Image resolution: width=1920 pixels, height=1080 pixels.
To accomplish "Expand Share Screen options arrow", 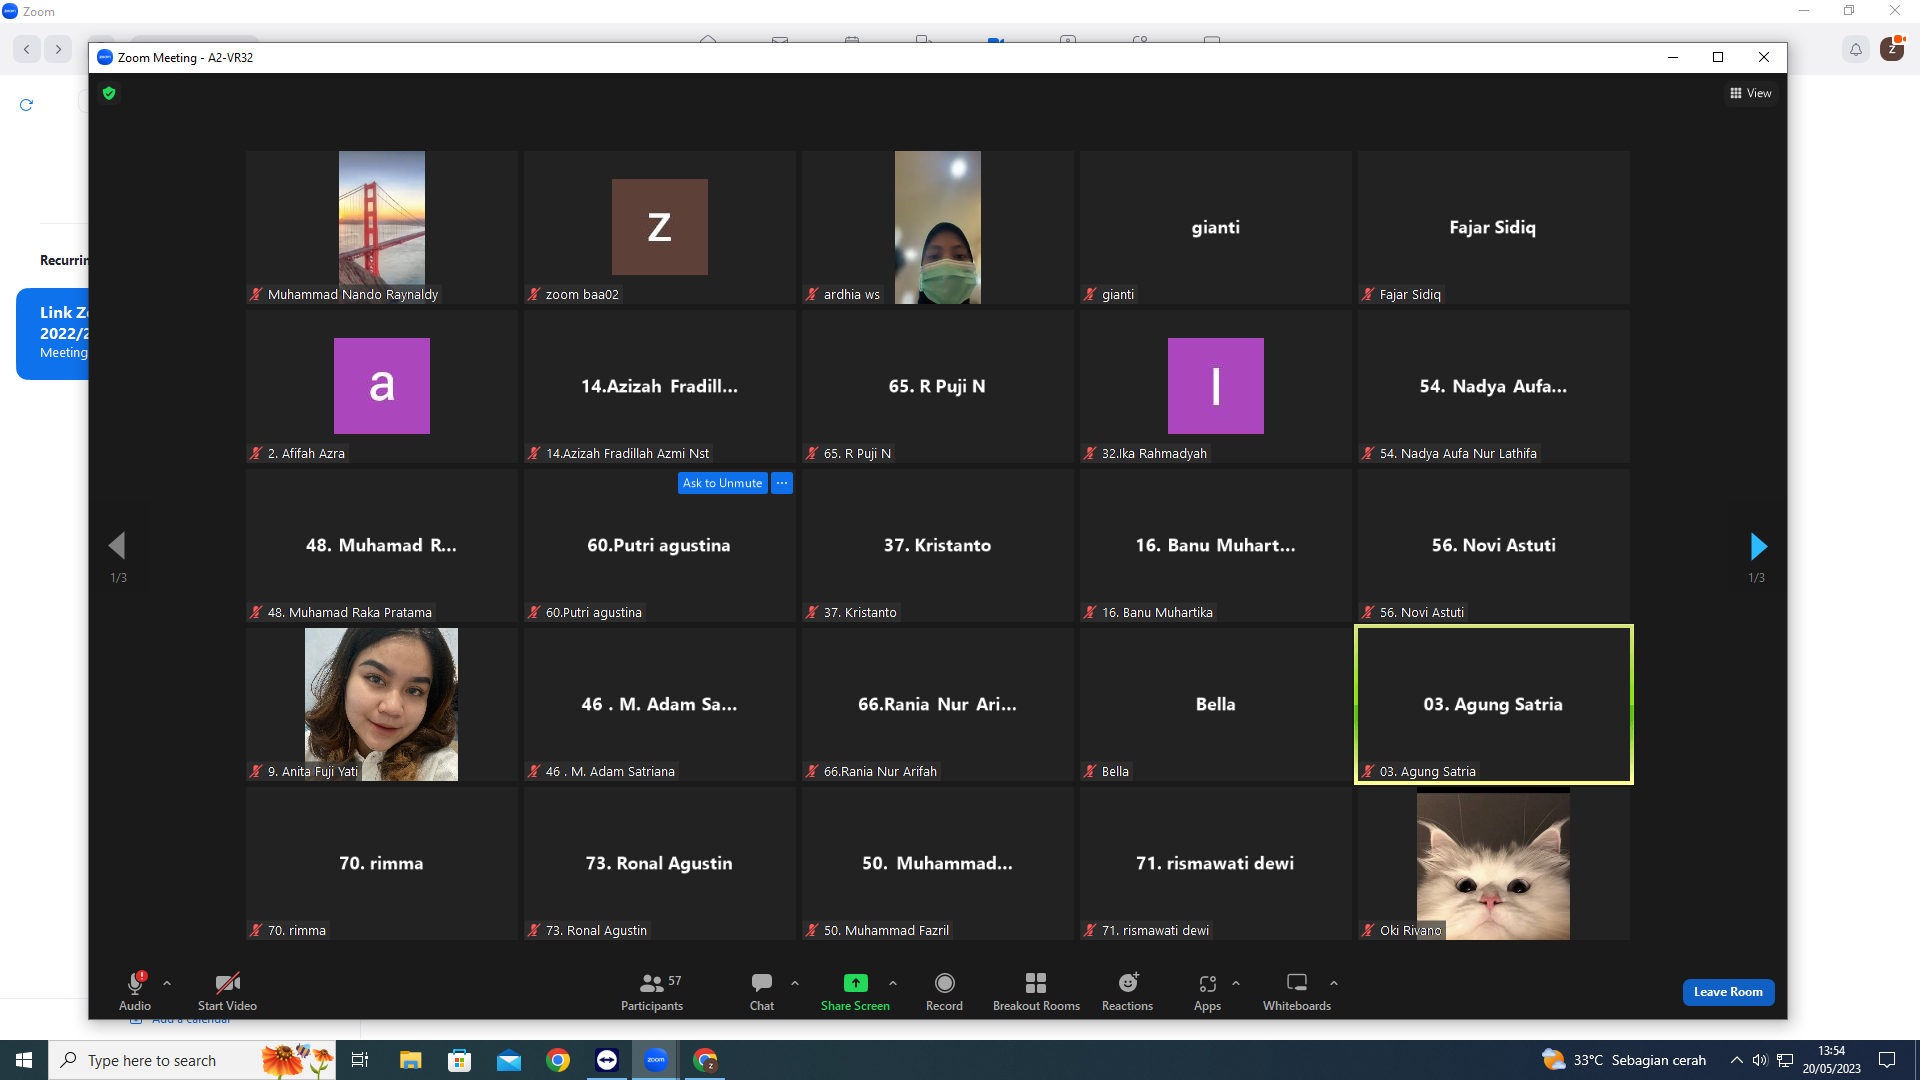I will (x=893, y=983).
